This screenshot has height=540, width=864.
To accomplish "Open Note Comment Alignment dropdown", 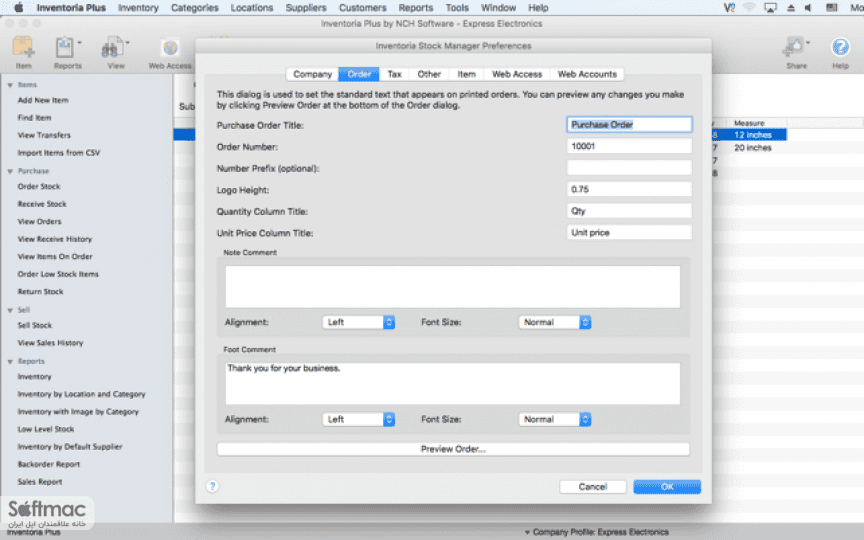I will click(358, 322).
